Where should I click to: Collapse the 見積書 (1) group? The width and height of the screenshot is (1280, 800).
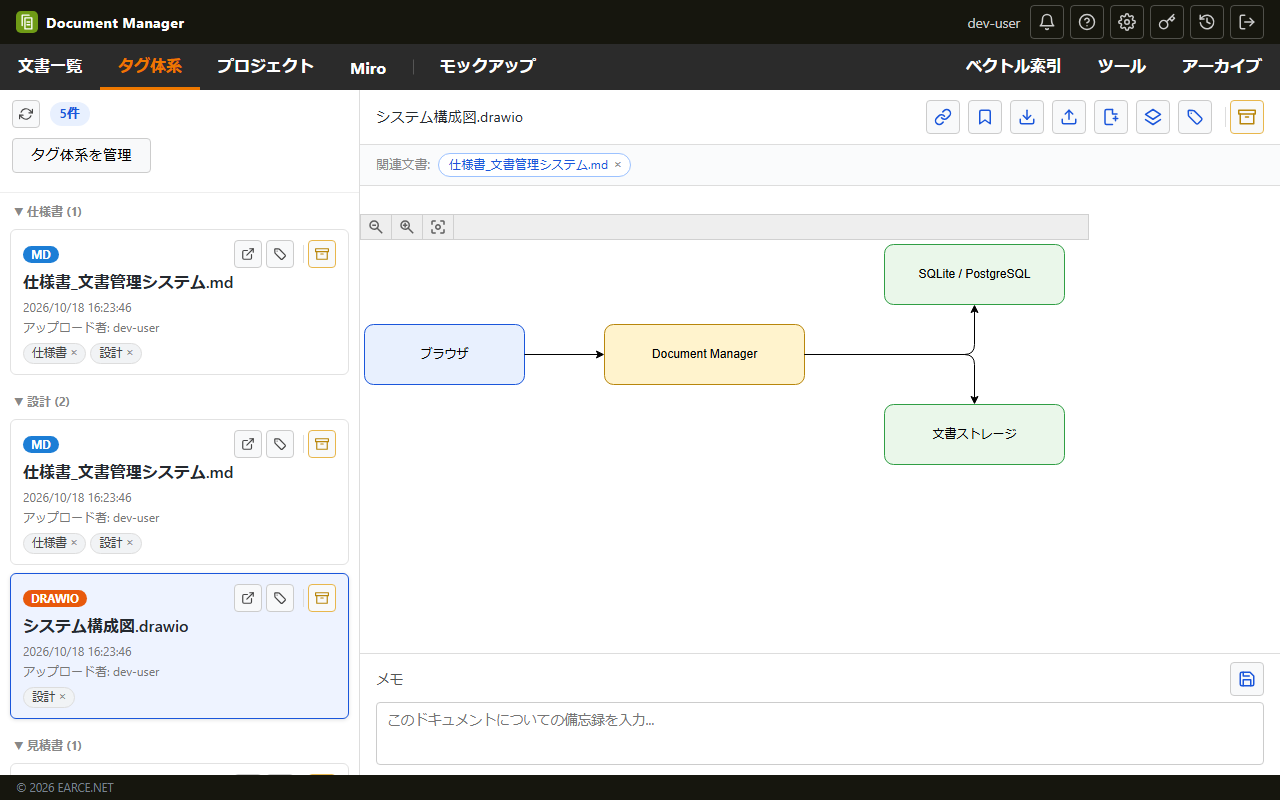click(x=48, y=746)
